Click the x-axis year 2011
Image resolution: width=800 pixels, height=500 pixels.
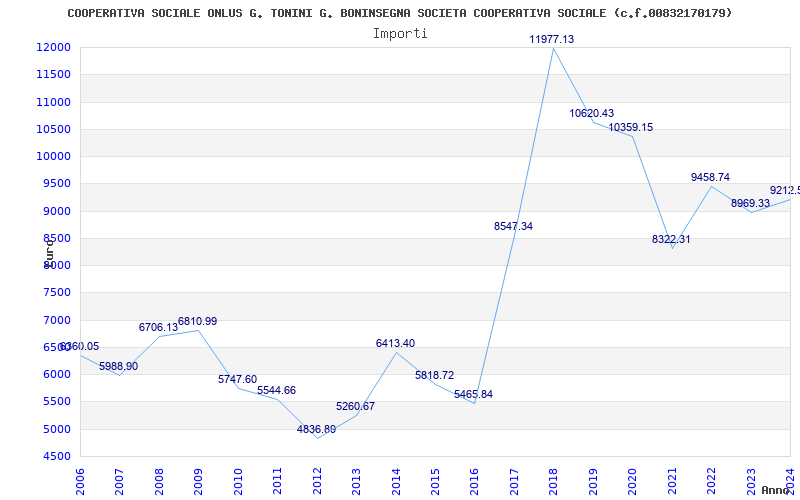[x=278, y=481]
